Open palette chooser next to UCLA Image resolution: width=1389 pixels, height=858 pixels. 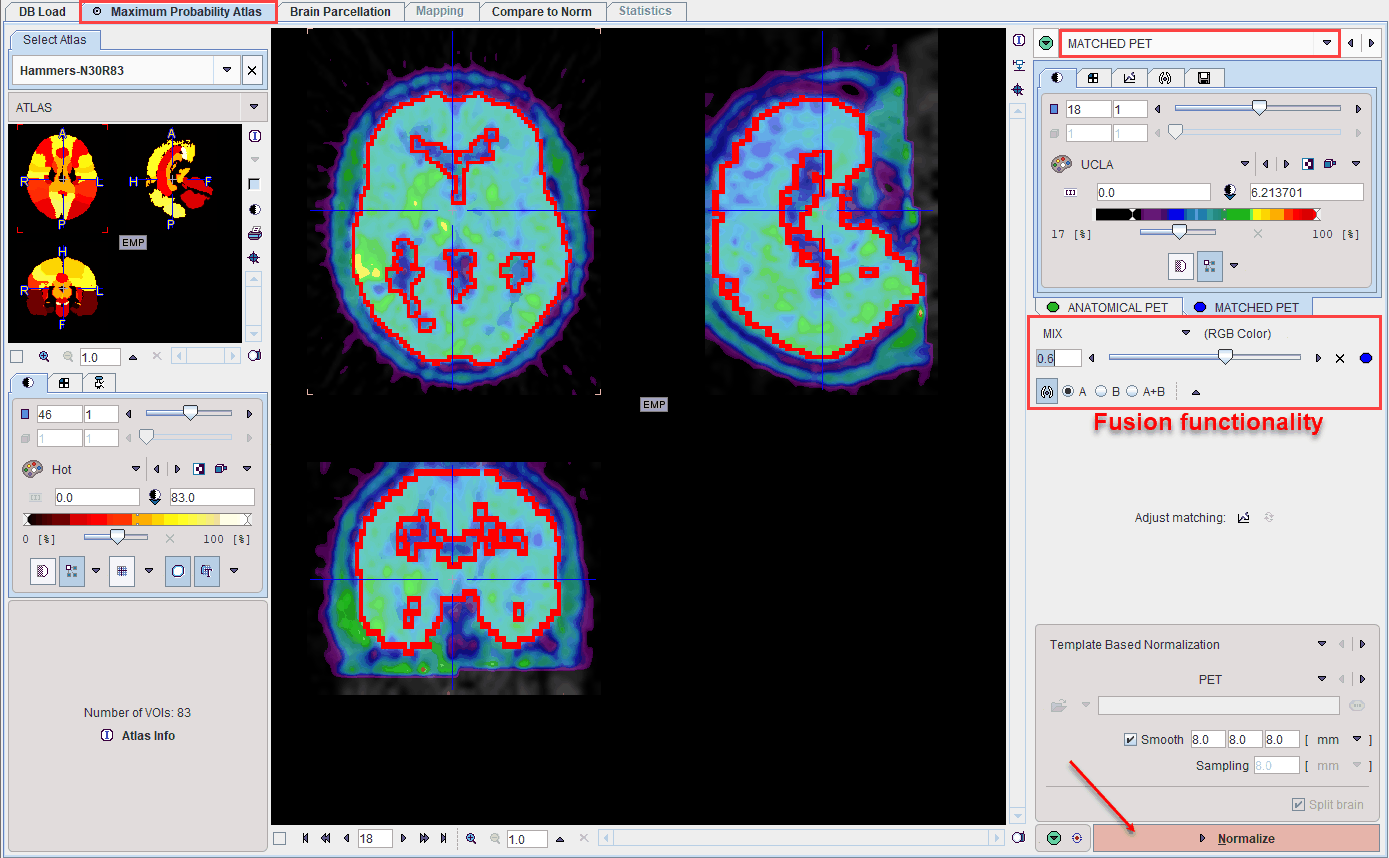[x=1060, y=164]
